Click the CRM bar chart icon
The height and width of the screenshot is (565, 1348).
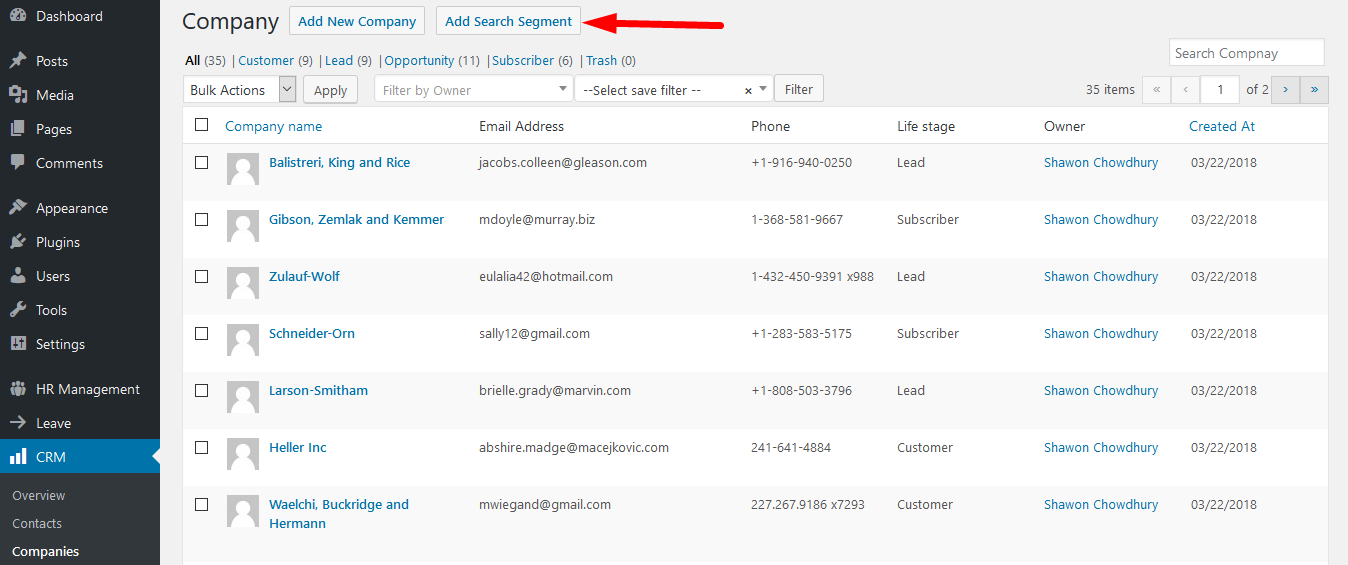click(18, 457)
